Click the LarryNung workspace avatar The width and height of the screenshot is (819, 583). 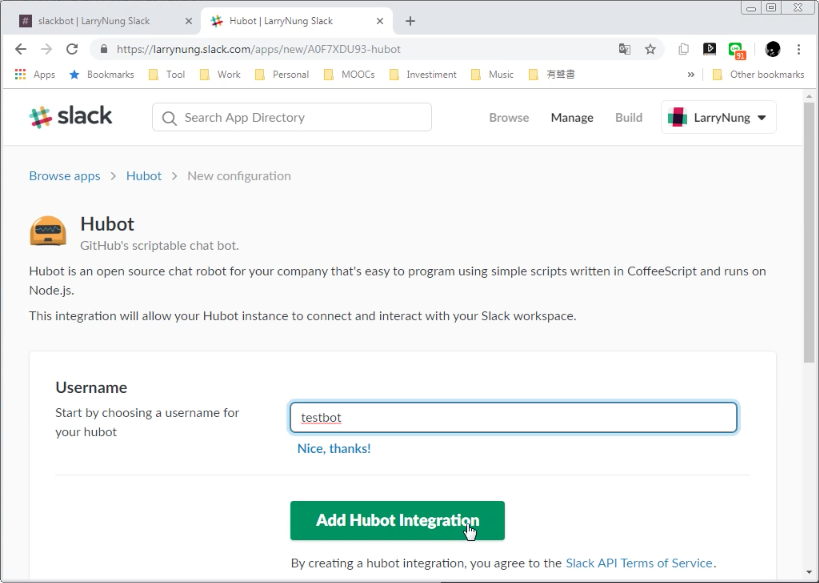click(677, 117)
